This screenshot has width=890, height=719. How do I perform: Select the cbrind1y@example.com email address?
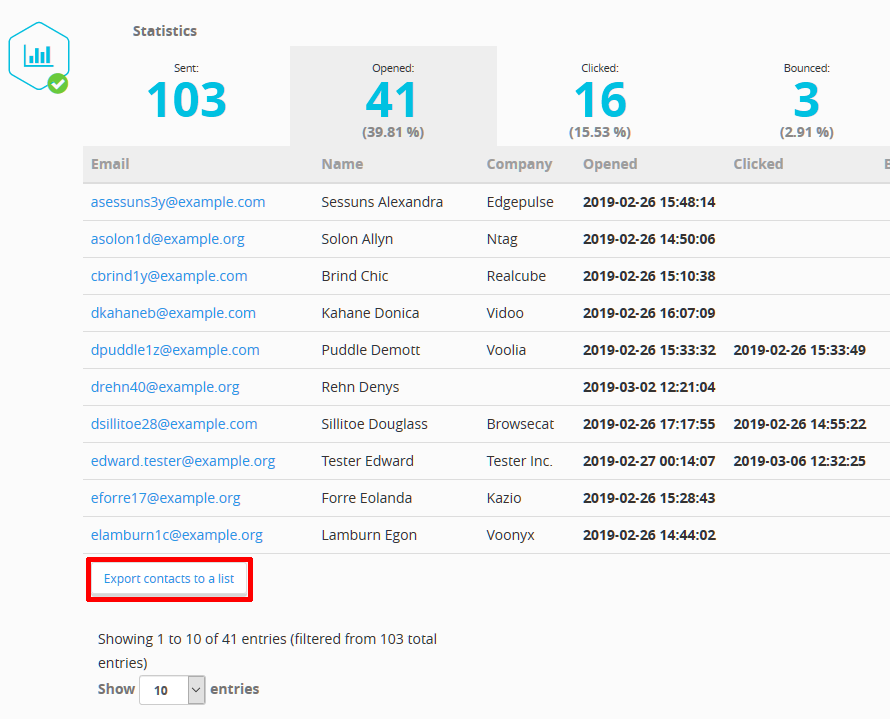point(168,275)
